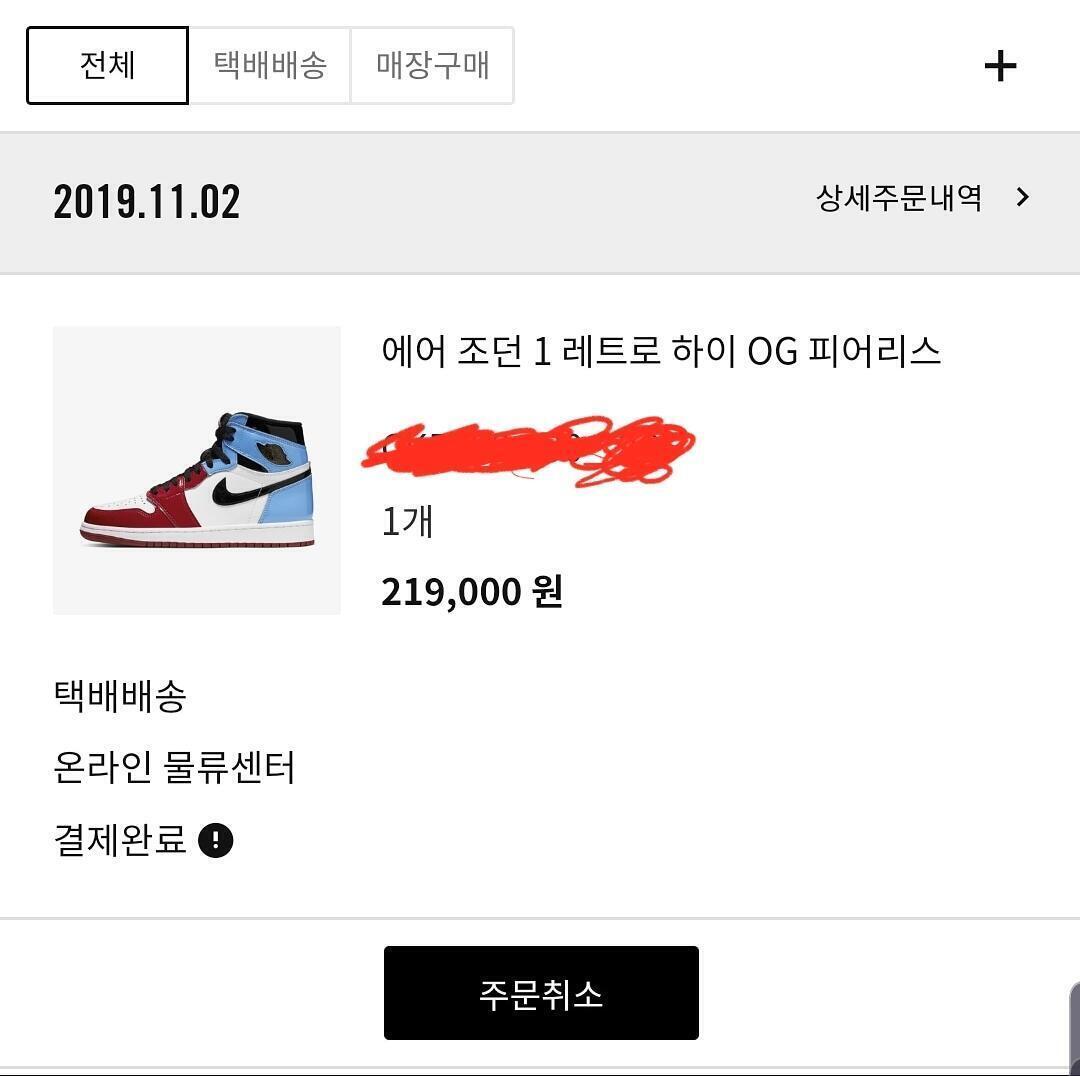The width and height of the screenshot is (1080, 1076).
Task: Open the 매장구매 tab
Action: click(x=432, y=66)
